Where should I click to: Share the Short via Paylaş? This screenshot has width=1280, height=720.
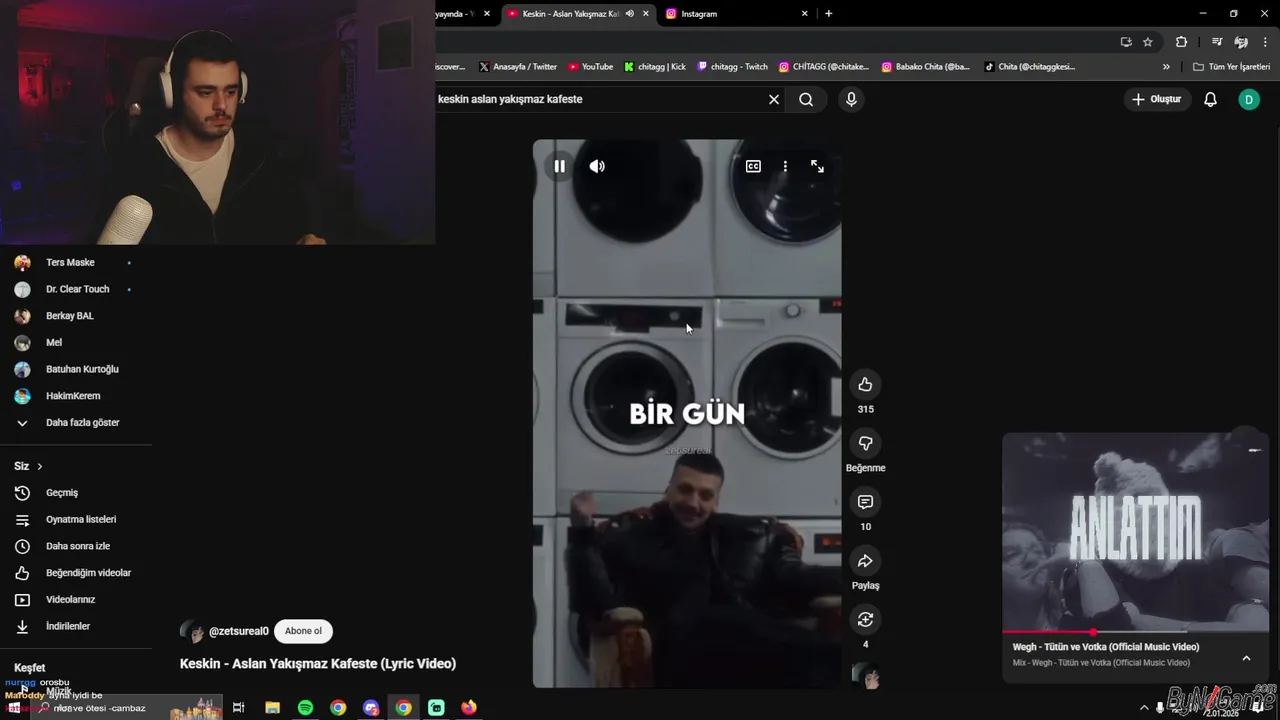[x=865, y=561]
